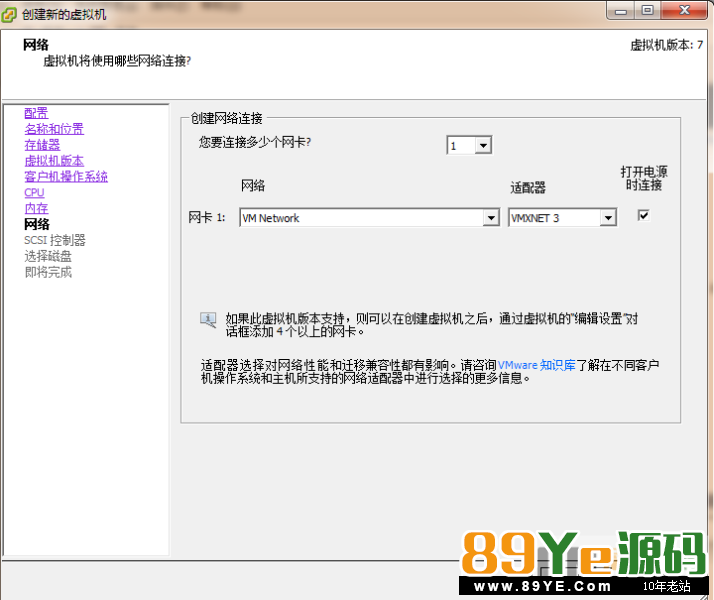Click the 即将完成 step in the sidebar
Image resolution: width=714 pixels, height=600 pixels.
(x=48, y=272)
